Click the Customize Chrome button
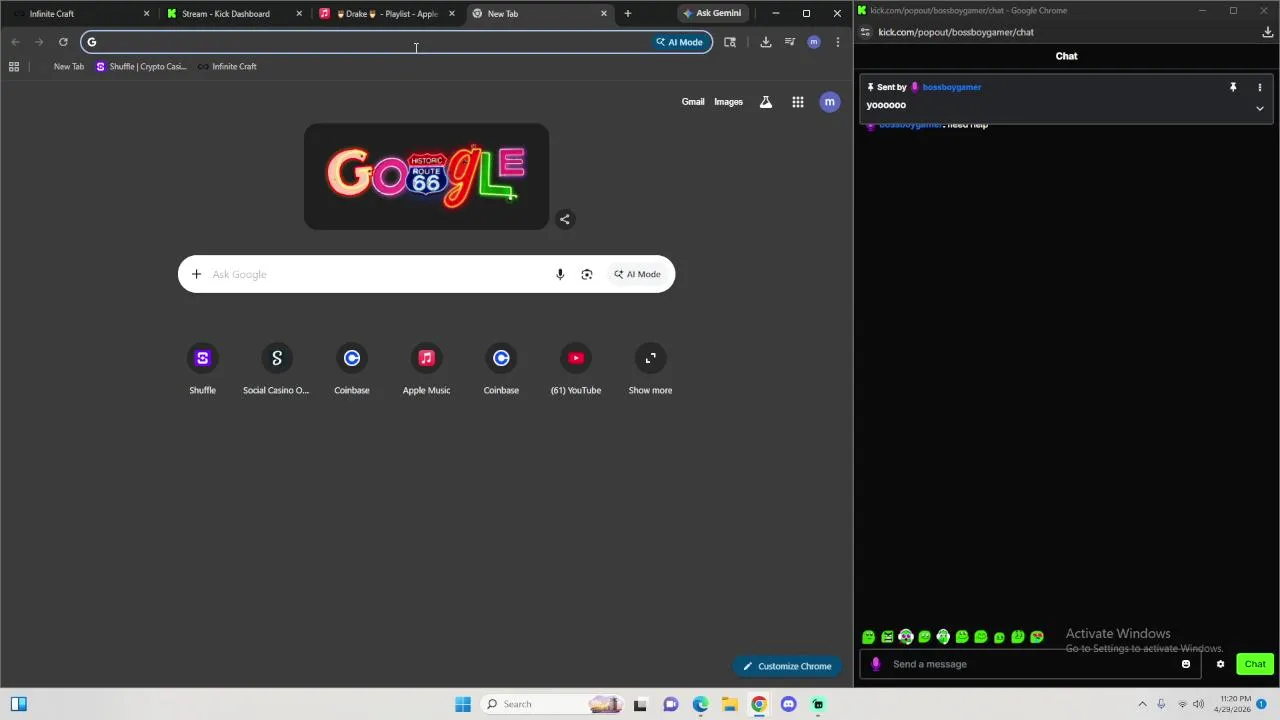This screenshot has width=1280, height=720. click(x=787, y=666)
